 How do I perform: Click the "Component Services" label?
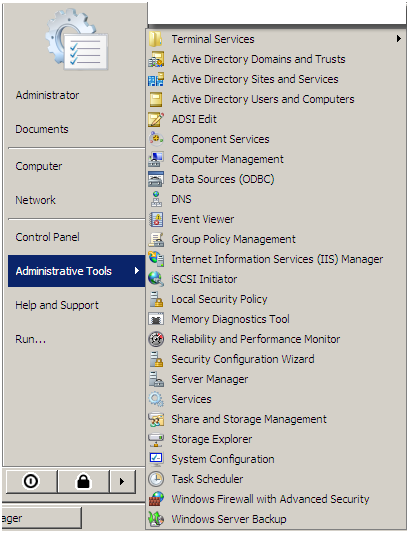click(220, 139)
